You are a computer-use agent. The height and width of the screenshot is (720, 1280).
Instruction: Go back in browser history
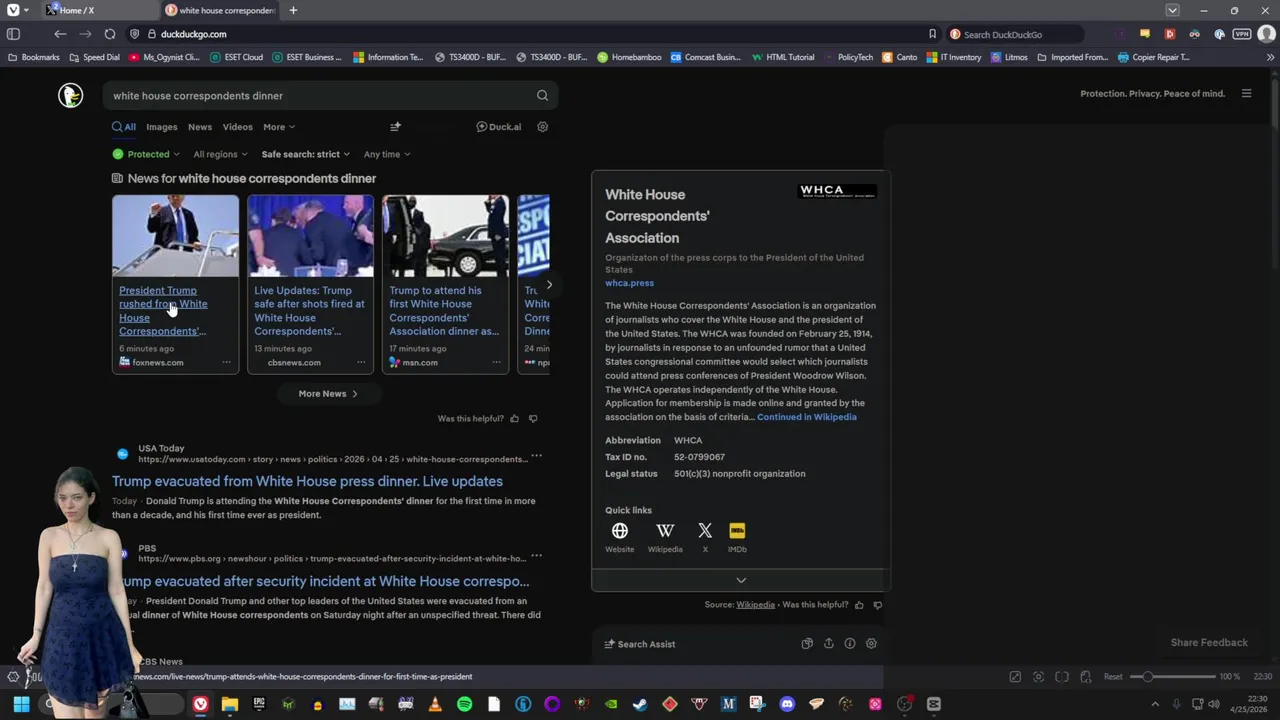pos(60,34)
